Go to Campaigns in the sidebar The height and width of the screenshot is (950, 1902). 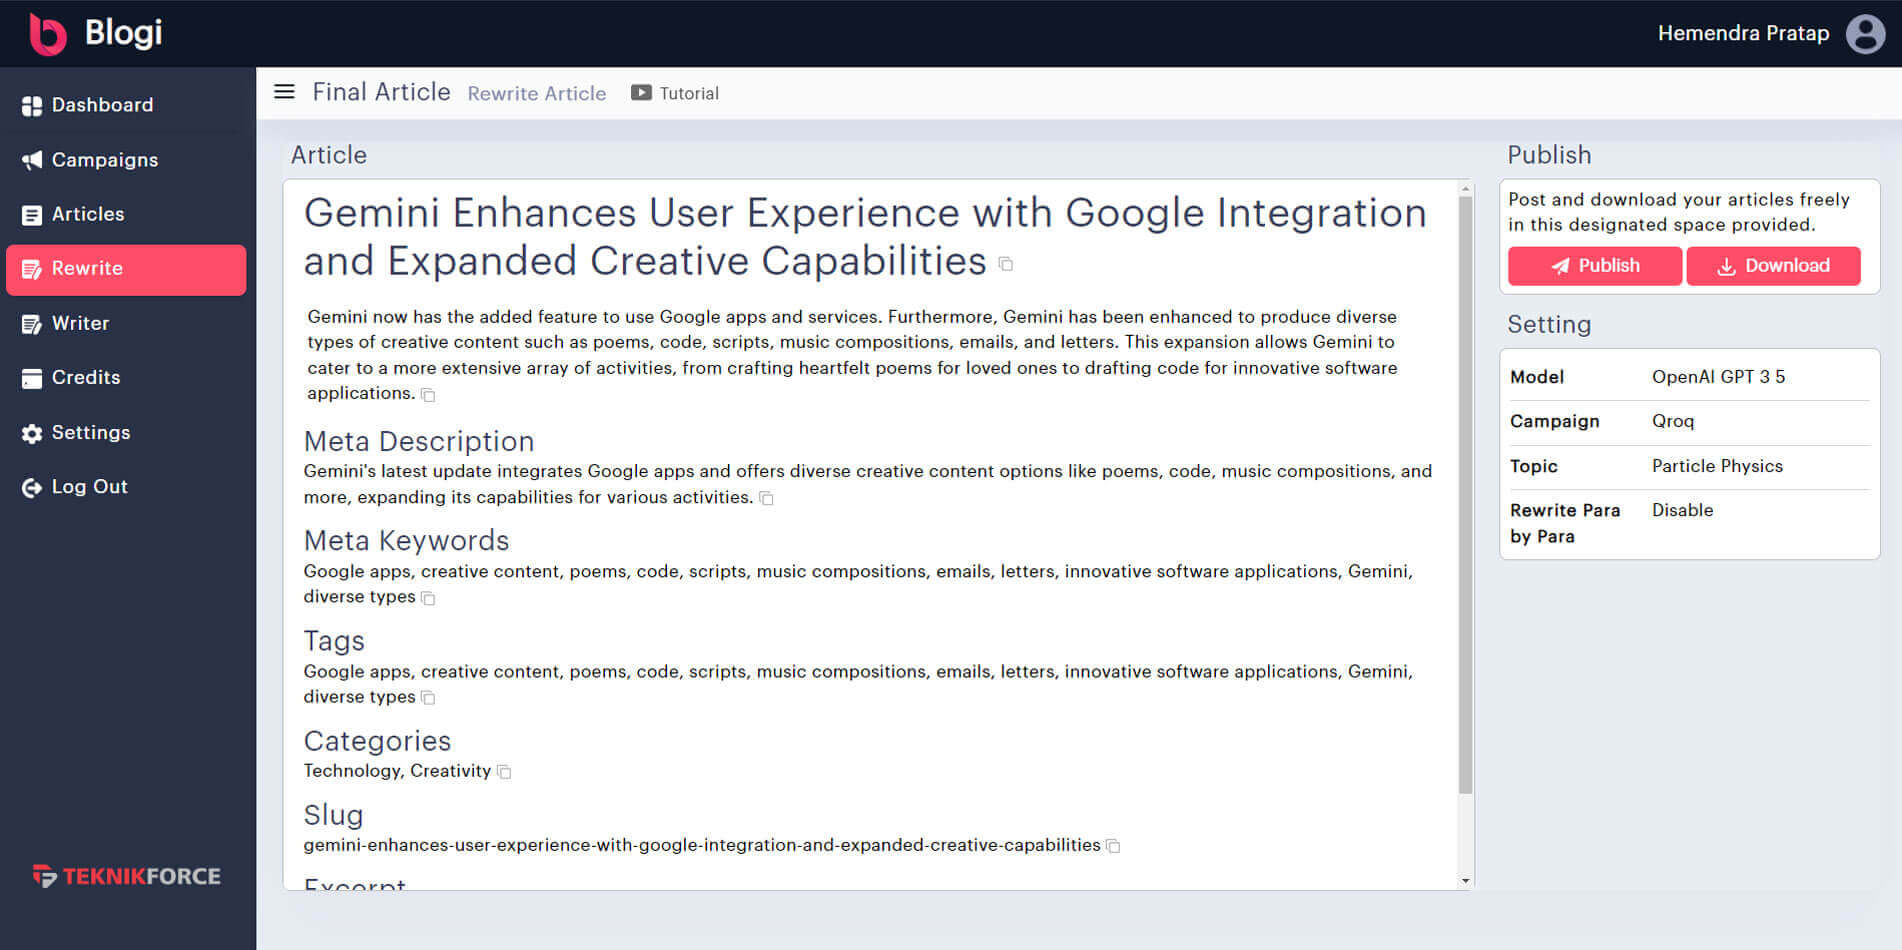point(104,160)
